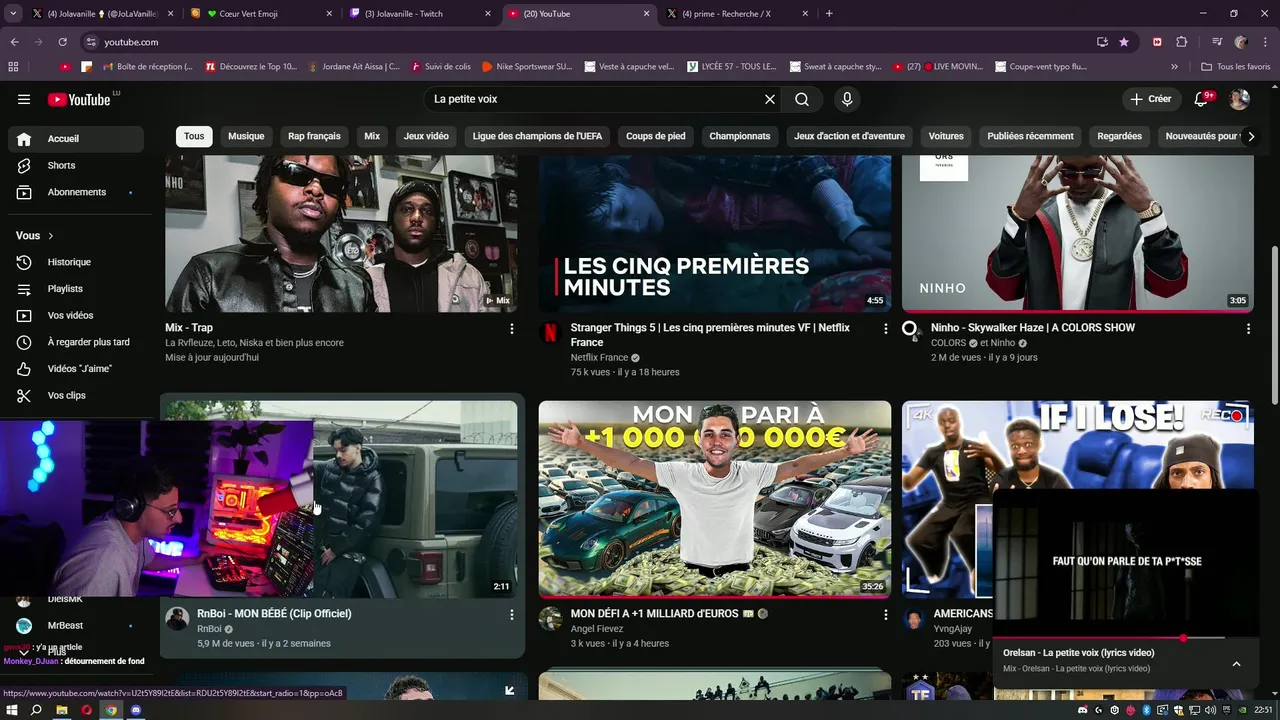Select the Coups de pied chip
This screenshot has width=1280, height=720.
tap(656, 136)
